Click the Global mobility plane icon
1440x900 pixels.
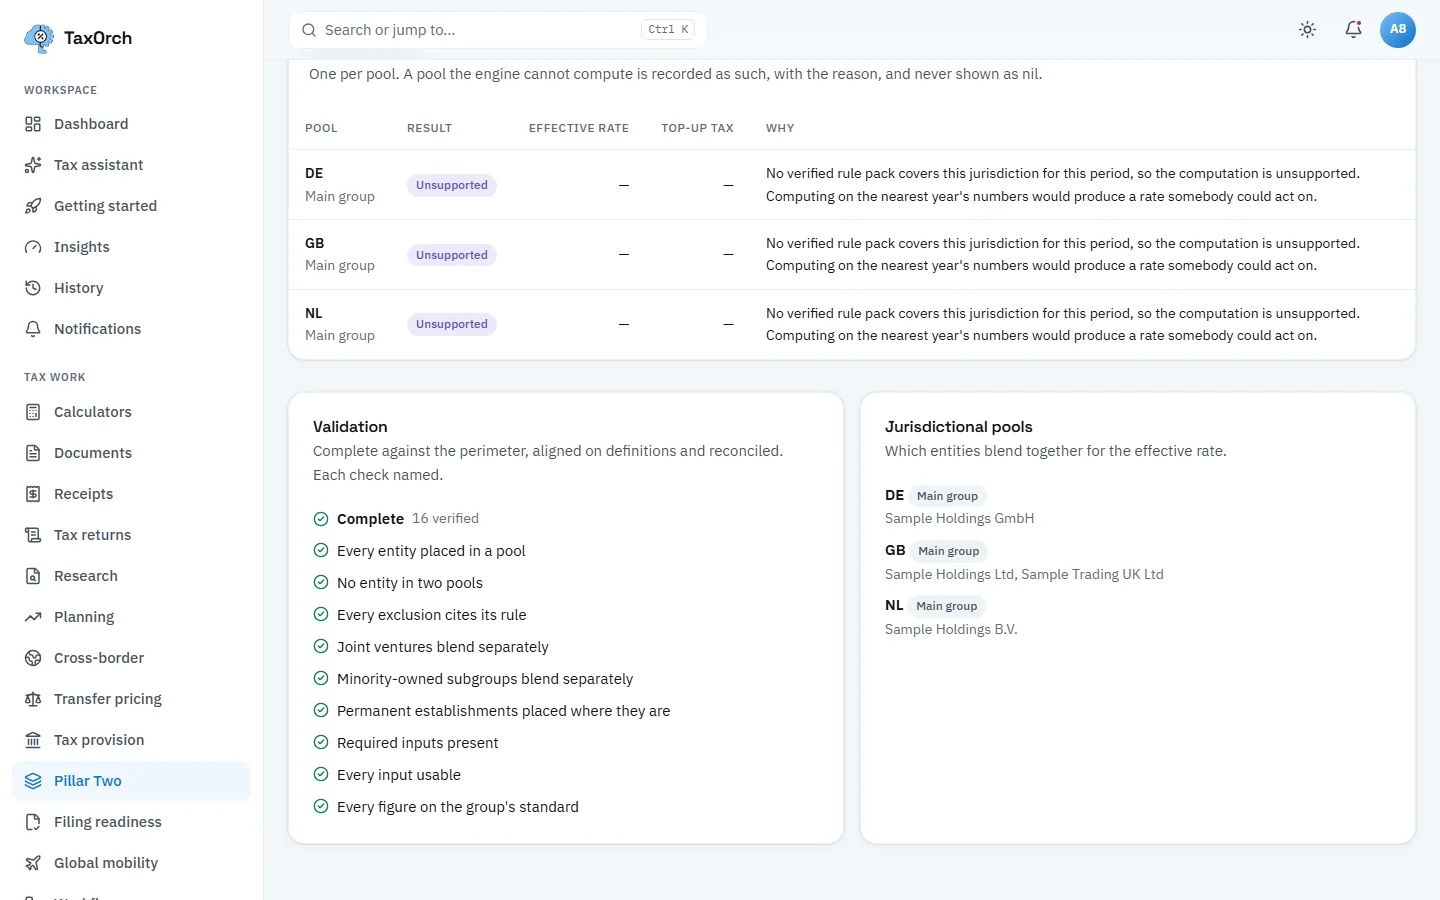[x=33, y=863]
